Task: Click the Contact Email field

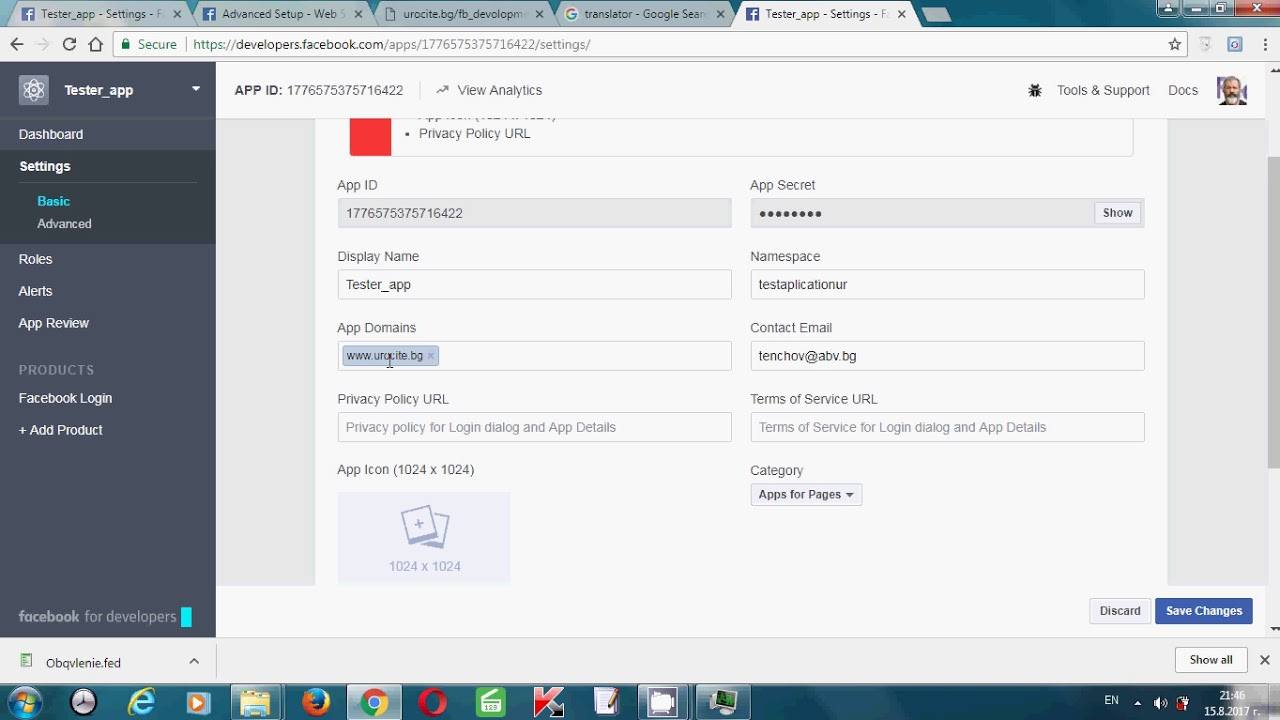Action: tap(947, 356)
